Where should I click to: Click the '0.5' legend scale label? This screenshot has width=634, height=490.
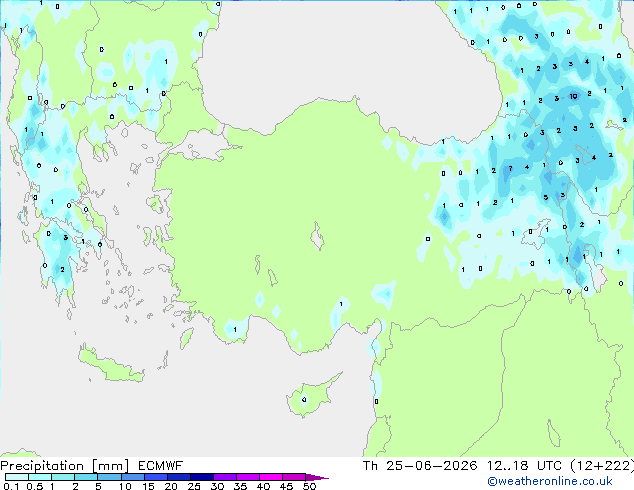point(35,486)
